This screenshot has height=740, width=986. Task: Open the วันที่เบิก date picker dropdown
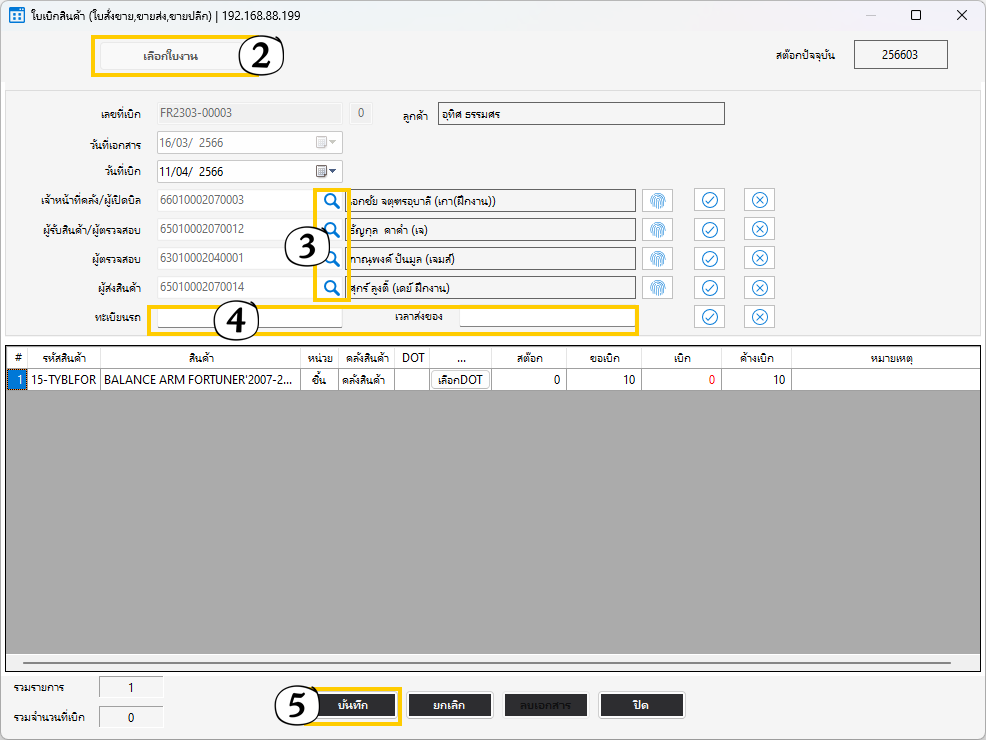(328, 172)
